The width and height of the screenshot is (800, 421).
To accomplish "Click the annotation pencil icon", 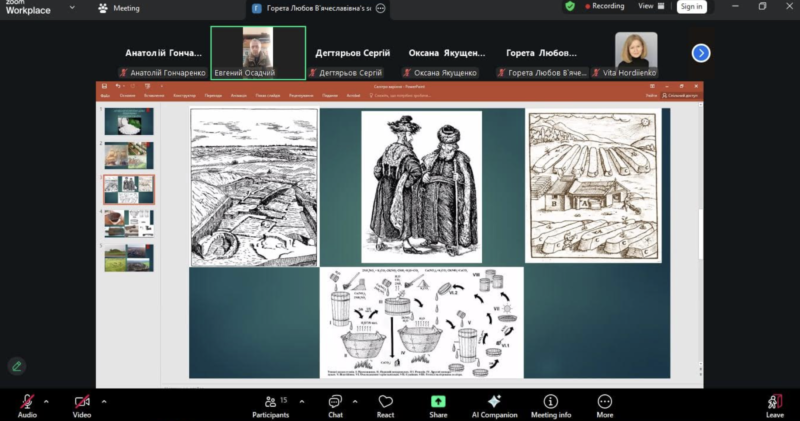I will 16,366.
